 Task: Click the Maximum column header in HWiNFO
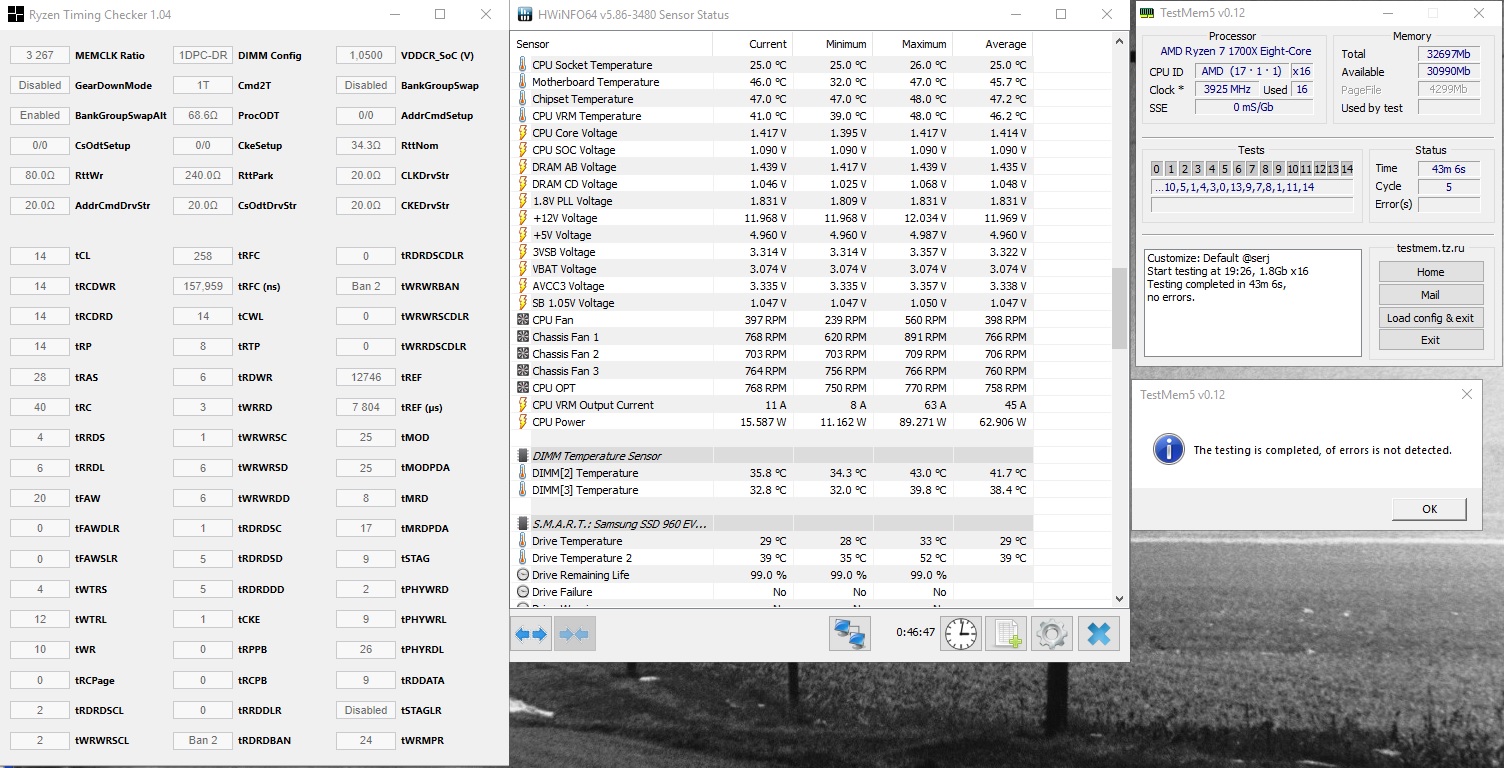[x=912, y=44]
